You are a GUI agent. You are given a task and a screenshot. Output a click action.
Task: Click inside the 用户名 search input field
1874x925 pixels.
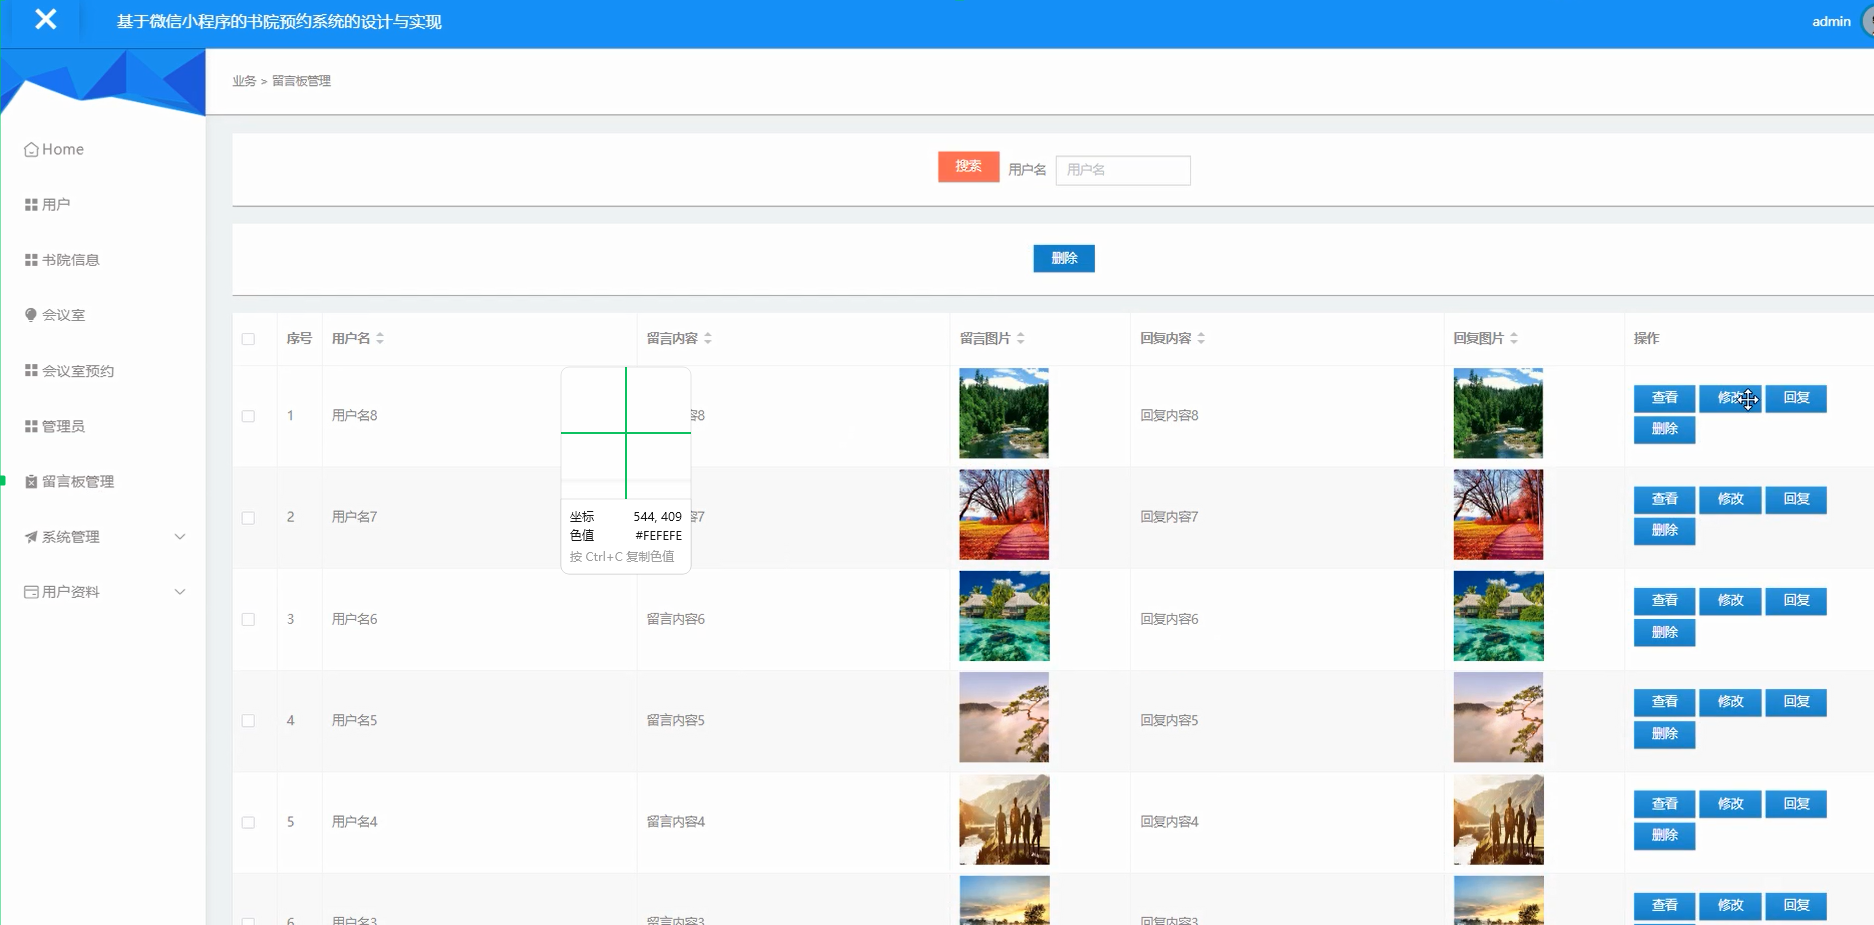(x=1122, y=170)
